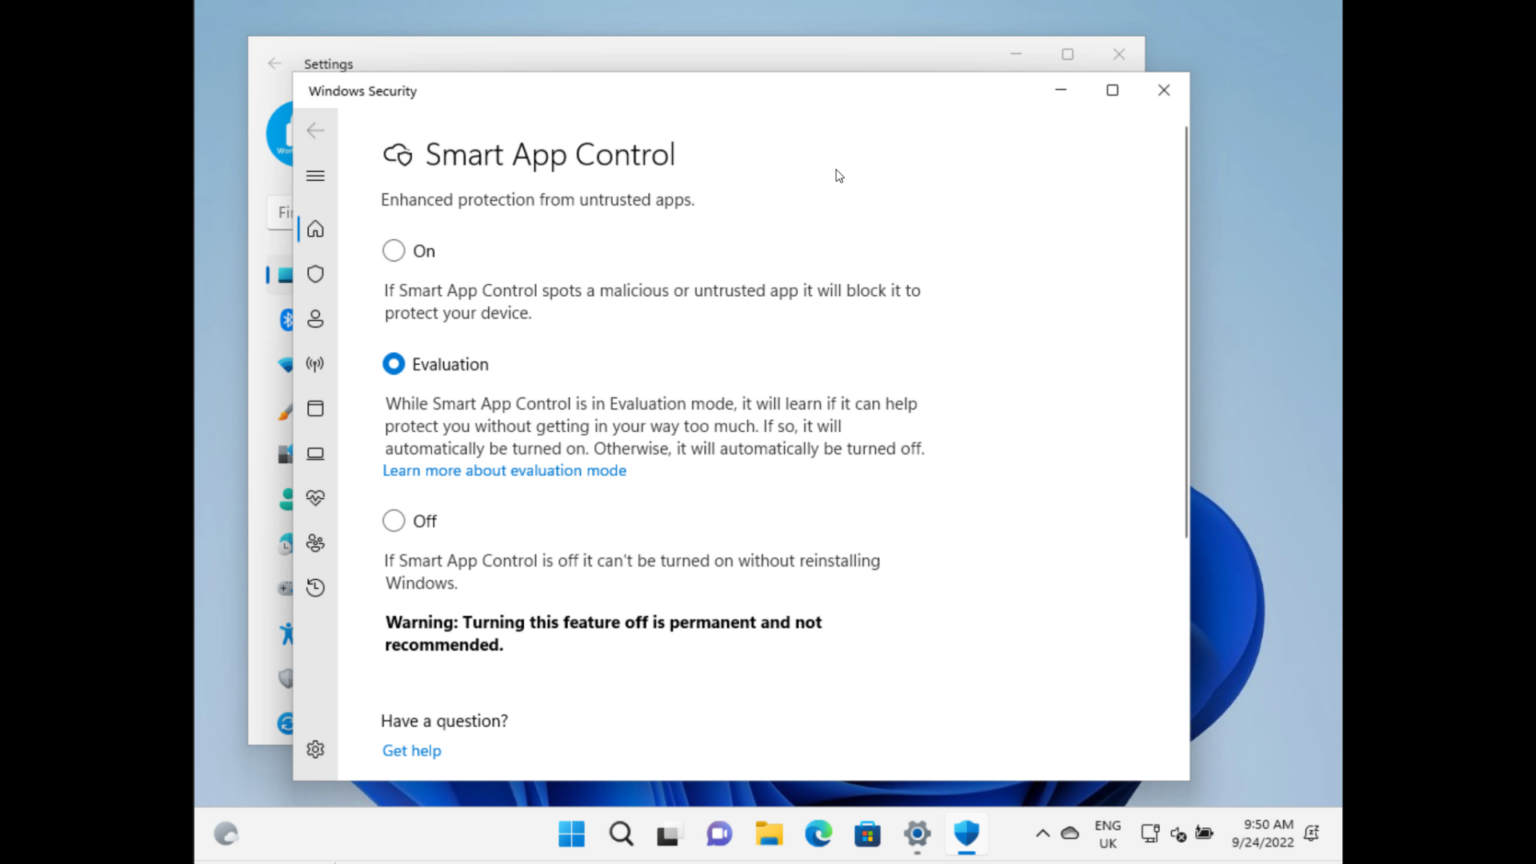Turn Smart App Control on

tap(393, 250)
